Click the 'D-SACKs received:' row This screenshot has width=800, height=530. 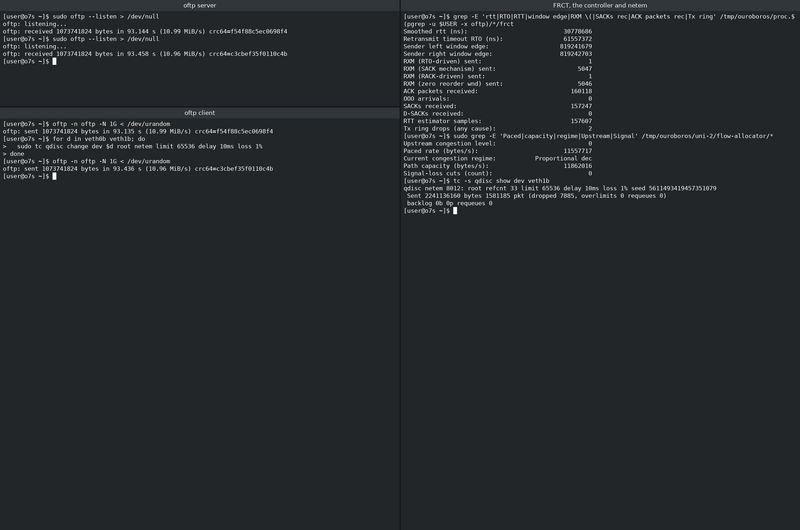[x=497, y=114]
